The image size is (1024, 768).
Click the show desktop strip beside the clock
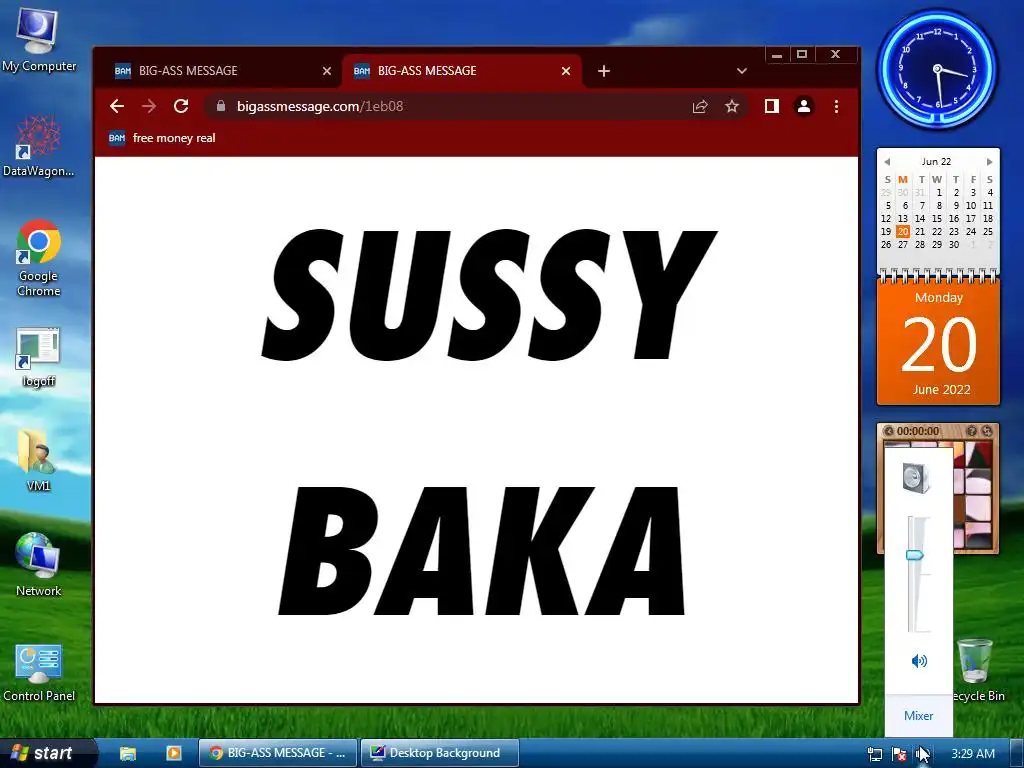point(1016,754)
